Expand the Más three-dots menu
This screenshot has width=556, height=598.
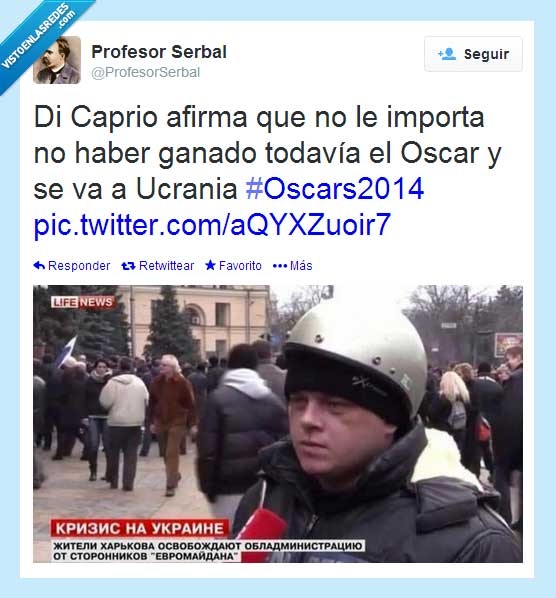click(x=280, y=266)
